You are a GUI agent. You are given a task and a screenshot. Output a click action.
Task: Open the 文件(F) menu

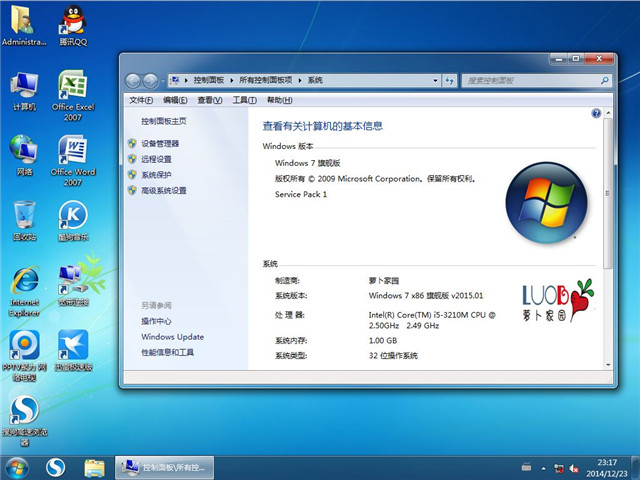pos(141,100)
